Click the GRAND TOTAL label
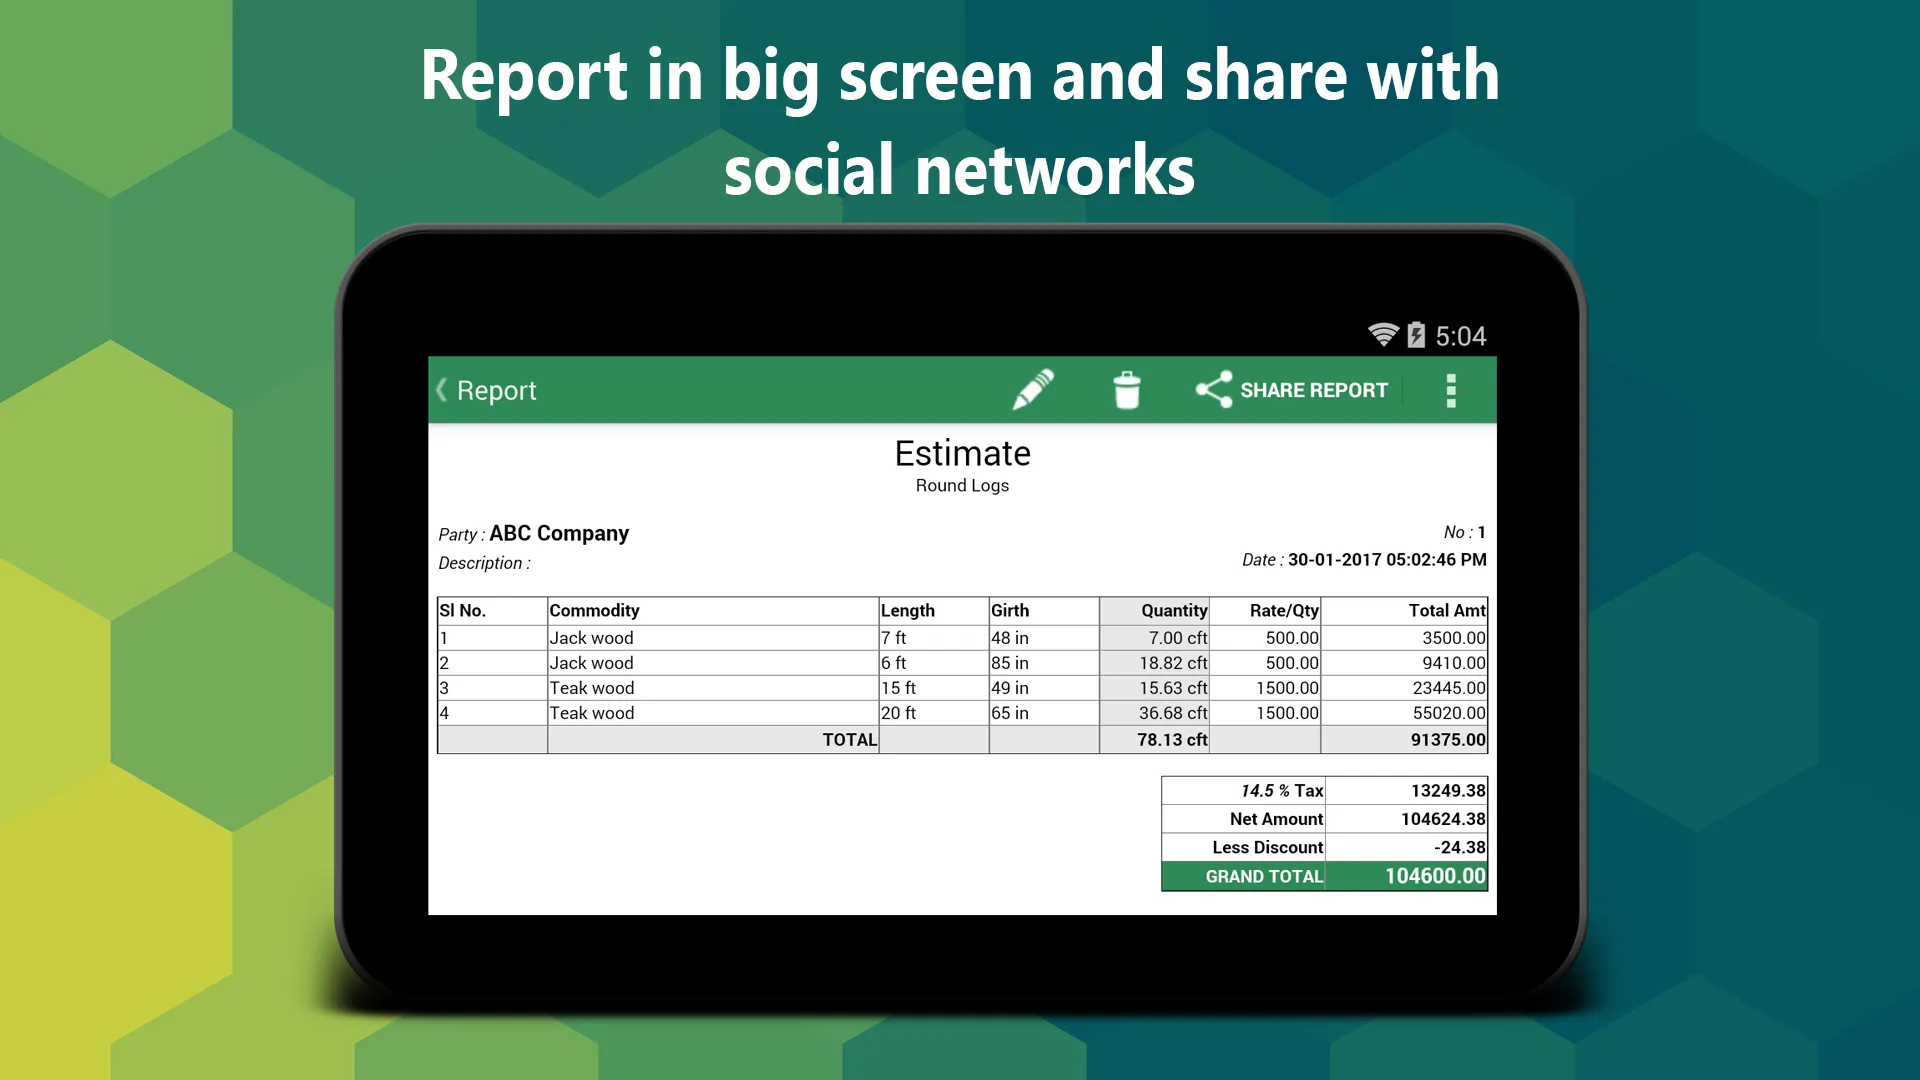 [x=1264, y=876]
